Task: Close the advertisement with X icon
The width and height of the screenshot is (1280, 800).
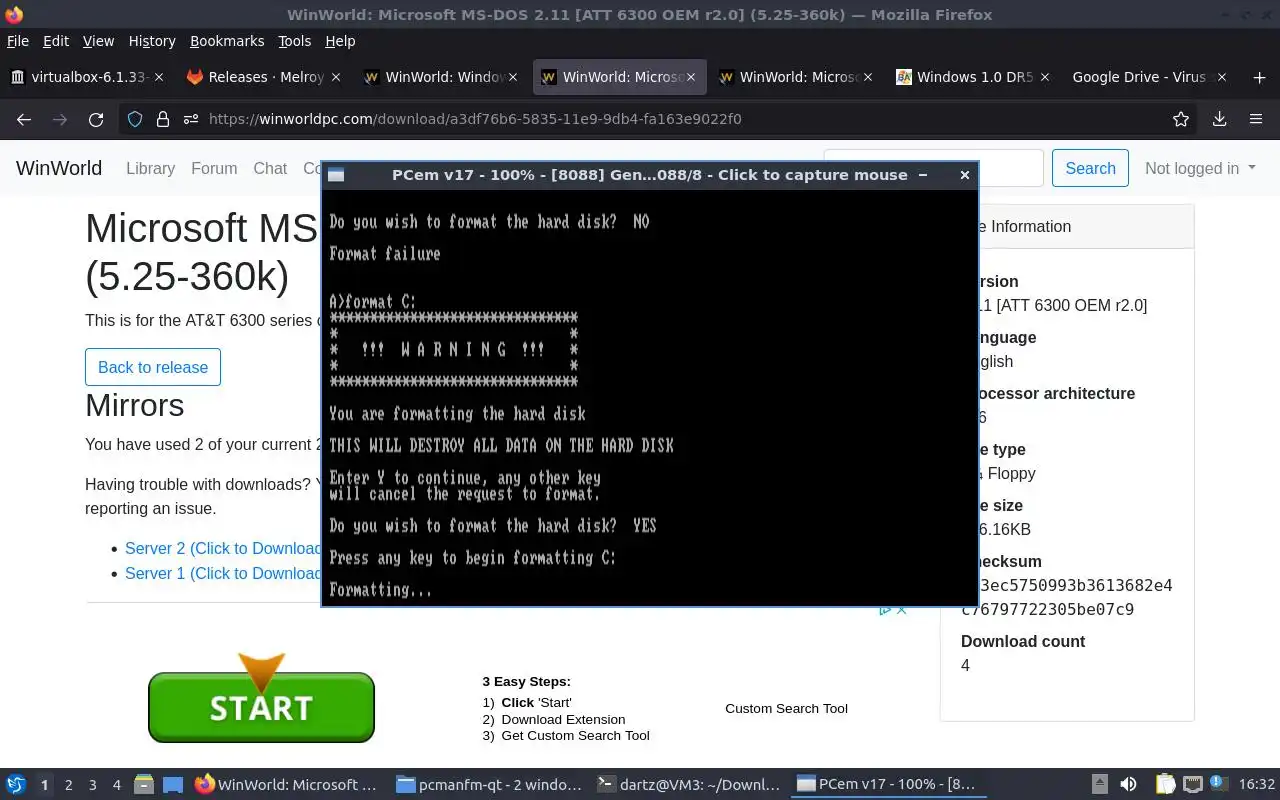Action: coord(901,610)
